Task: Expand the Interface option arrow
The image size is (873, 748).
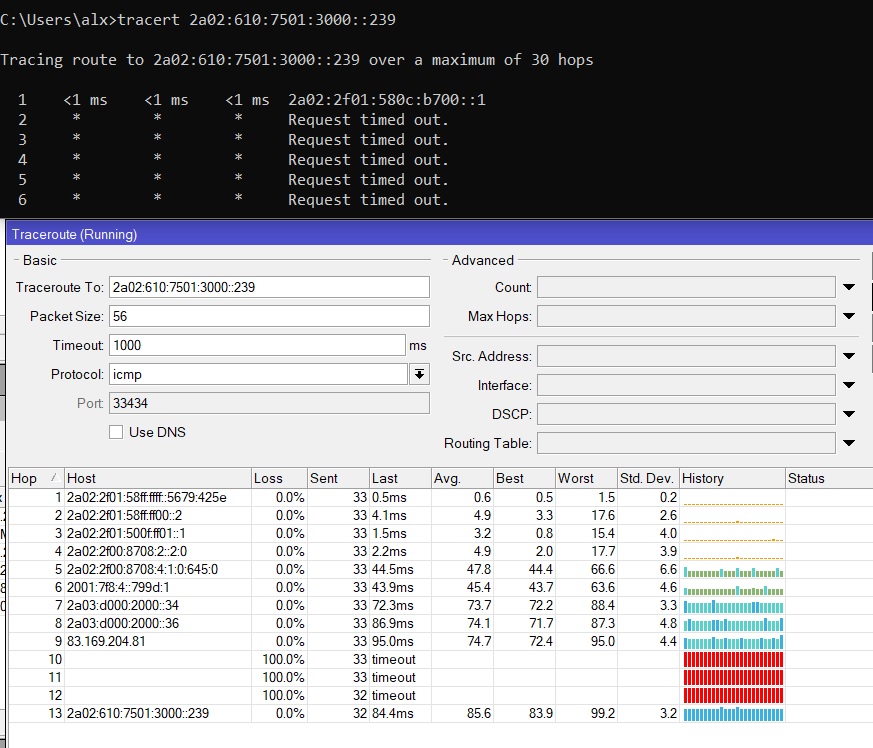Action: 849,385
